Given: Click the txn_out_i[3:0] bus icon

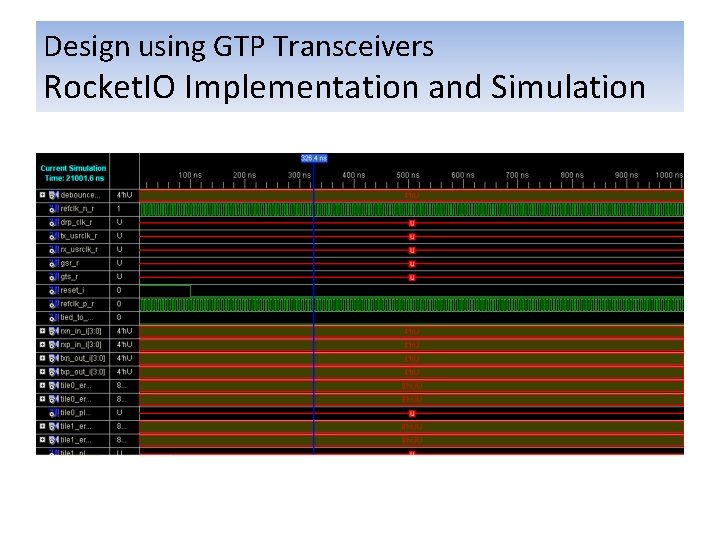Looking at the screenshot, I should (x=54, y=359).
